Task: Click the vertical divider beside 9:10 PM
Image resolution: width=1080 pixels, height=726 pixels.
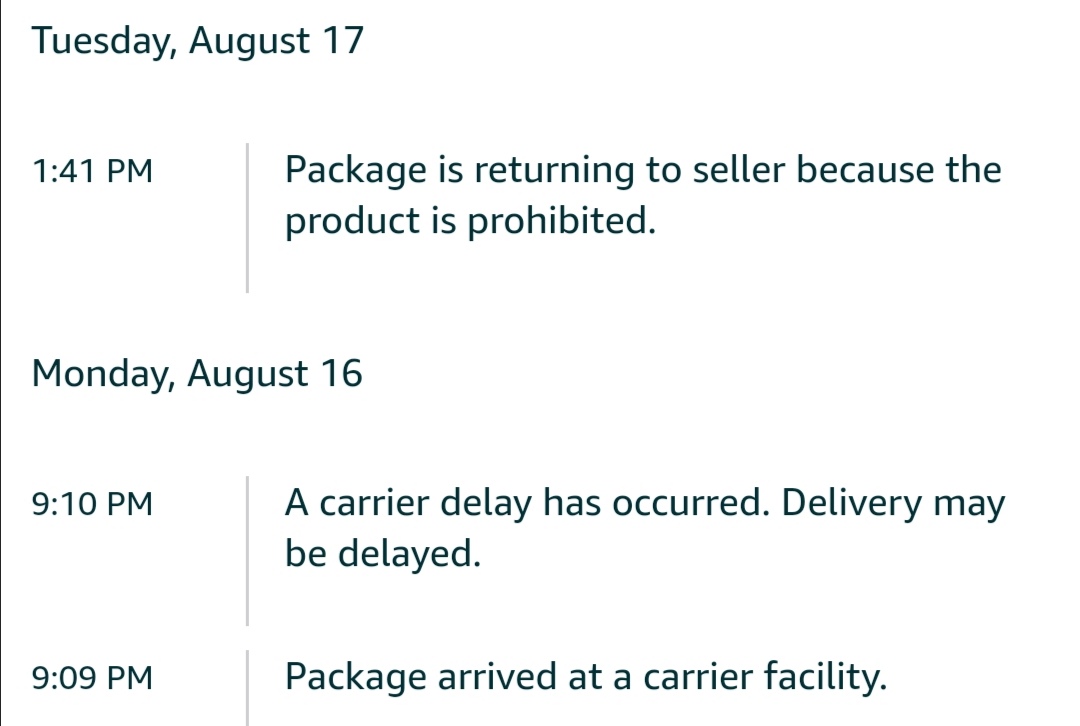Action: point(247,550)
